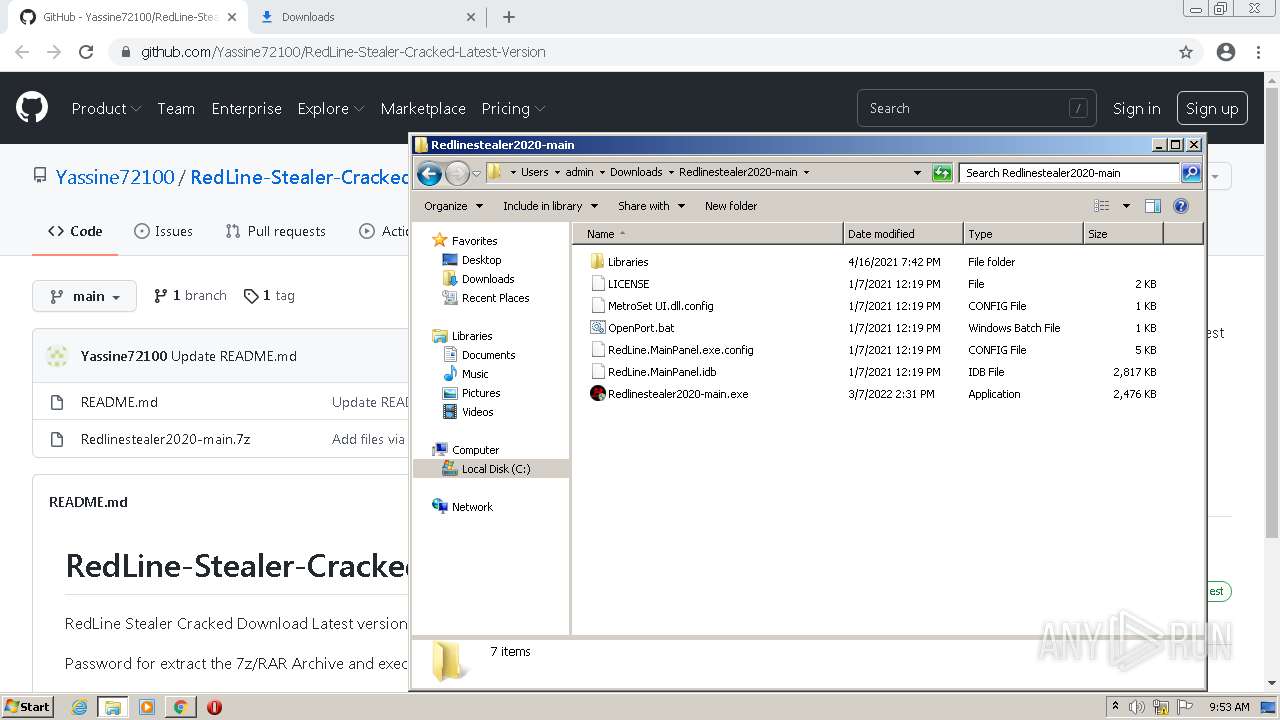Image resolution: width=1280 pixels, height=720 pixels.
Task: Open the README.md file link
Action: coord(119,402)
